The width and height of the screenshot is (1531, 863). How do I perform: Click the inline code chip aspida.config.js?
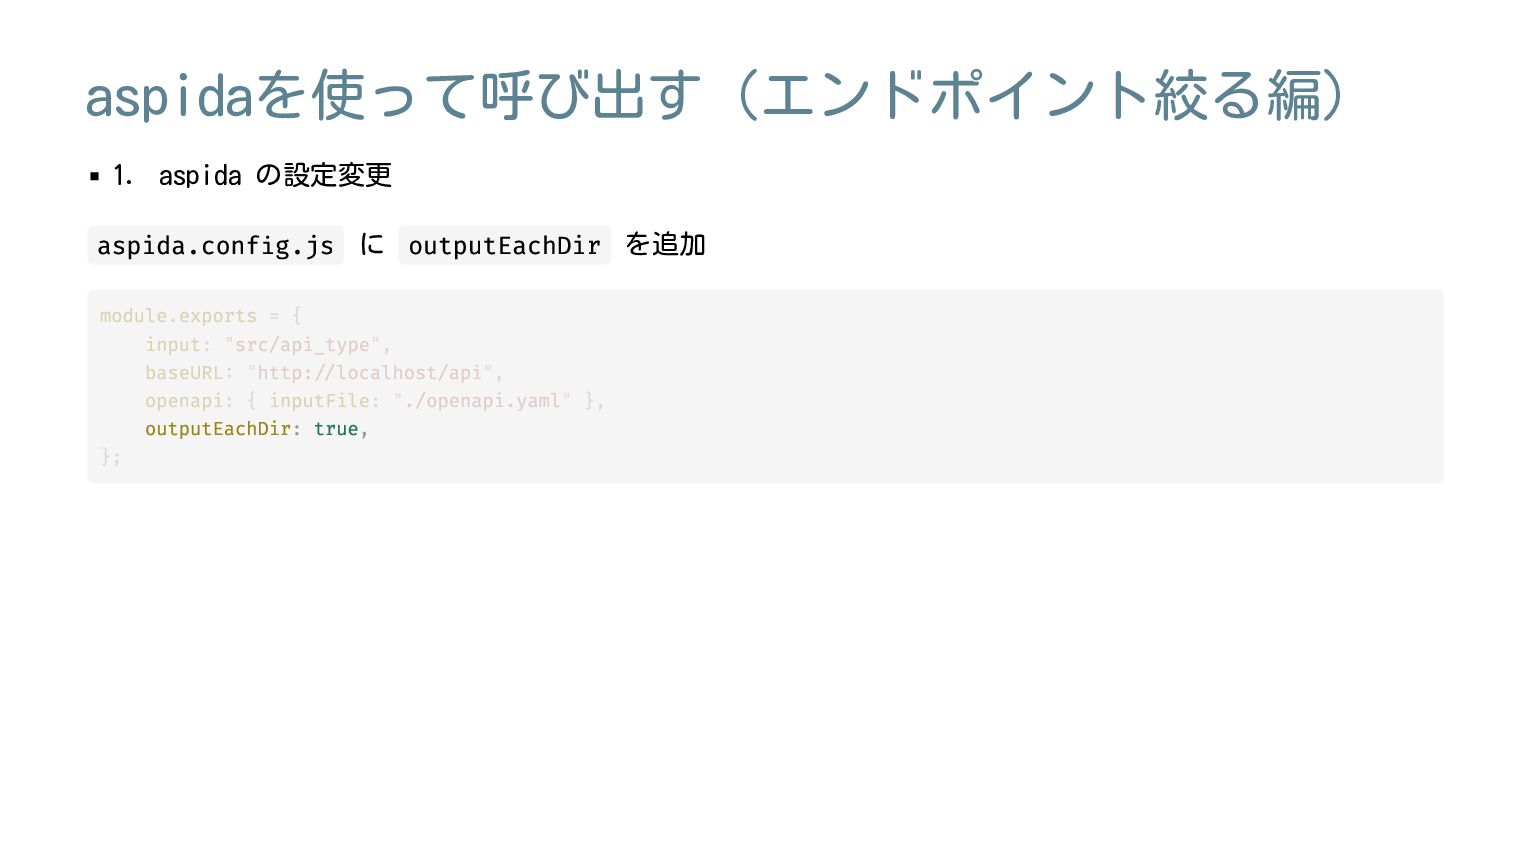click(x=215, y=246)
